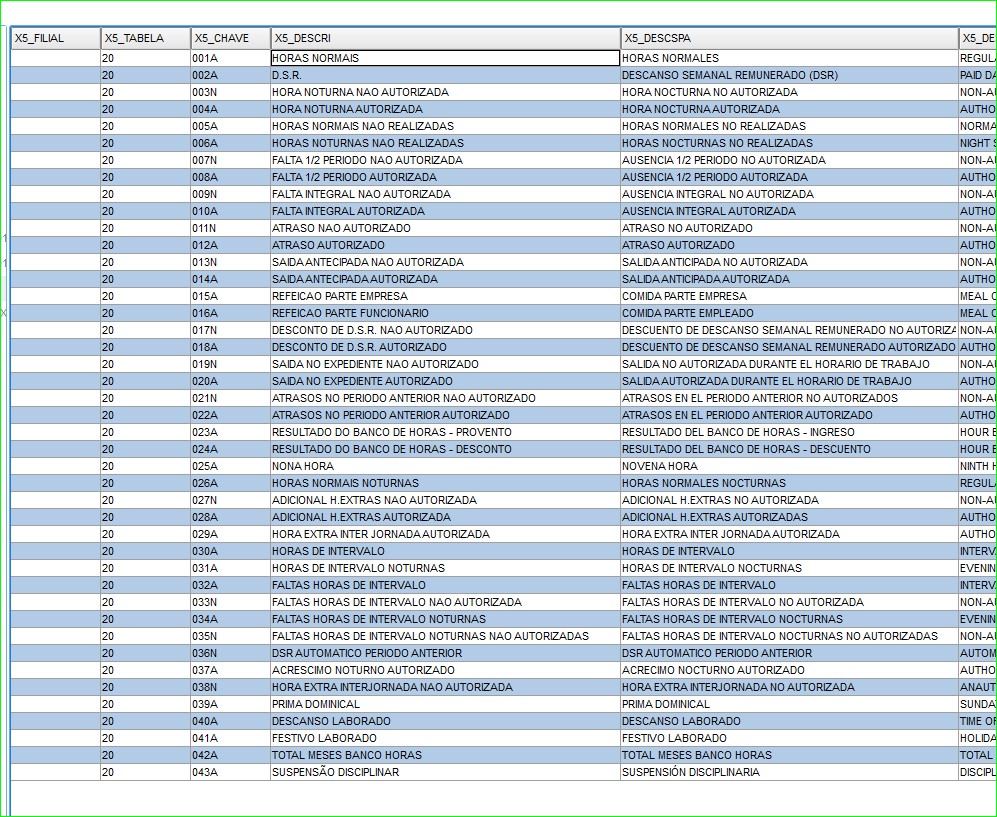Select HORAS NORMAIS NOTURNAS cell
Screen dimensions: 997x817
[446, 483]
